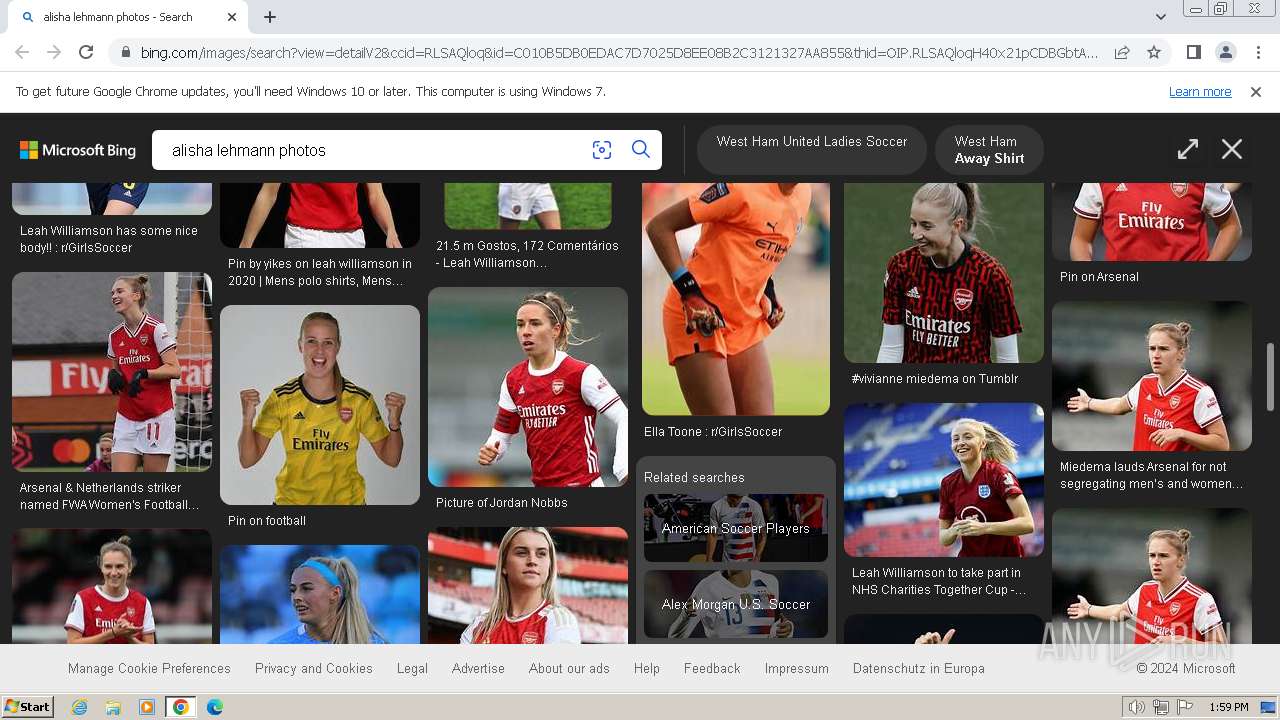Select West Ham Away Shirt suggestion

tap(989, 150)
